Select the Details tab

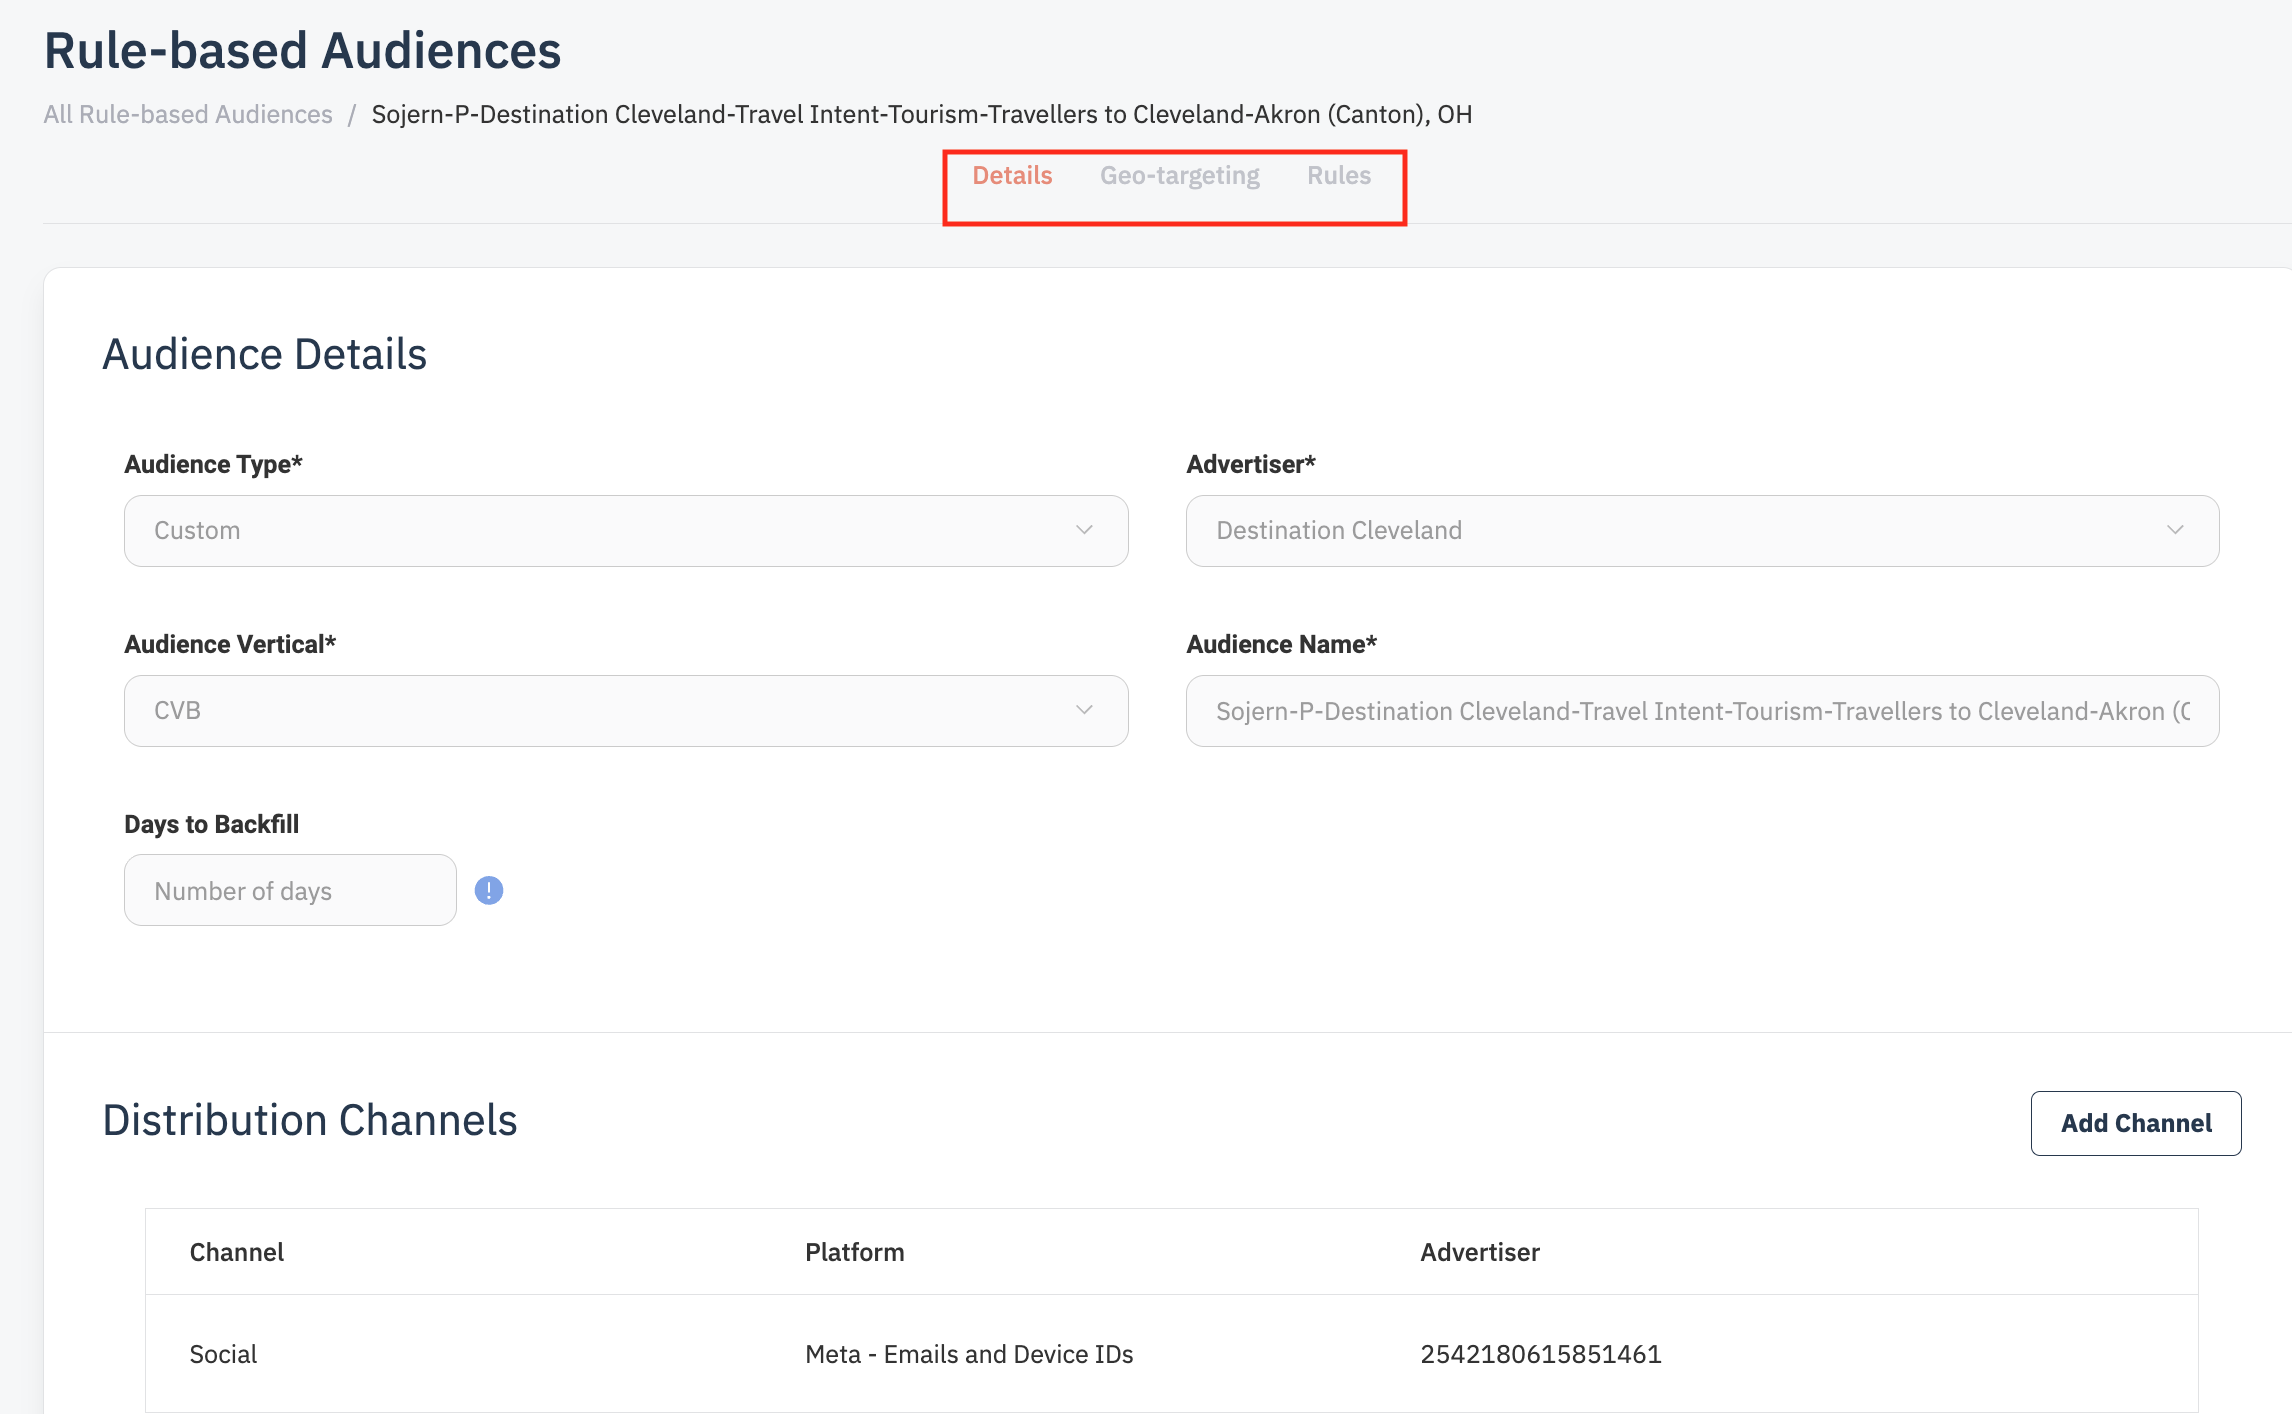coord(1012,176)
